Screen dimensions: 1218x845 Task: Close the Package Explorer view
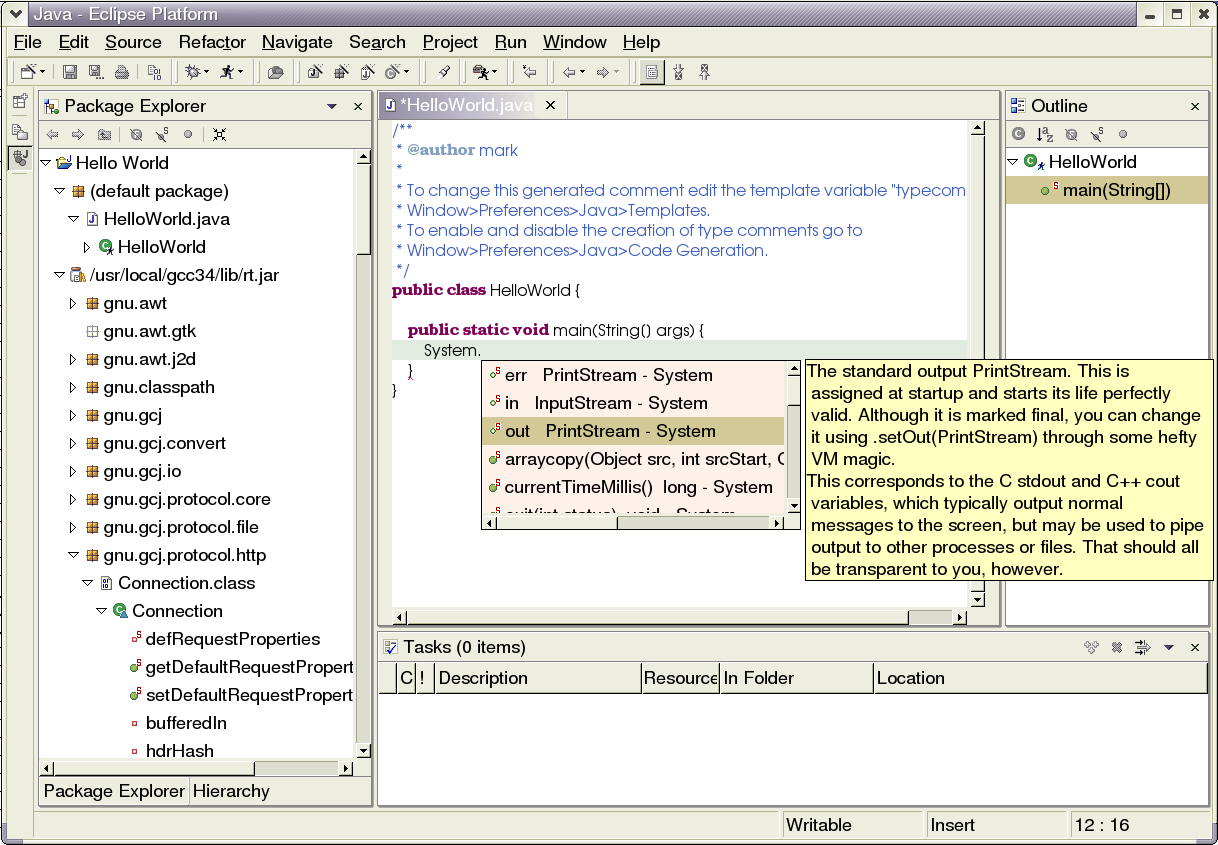pyautogui.click(x=358, y=107)
